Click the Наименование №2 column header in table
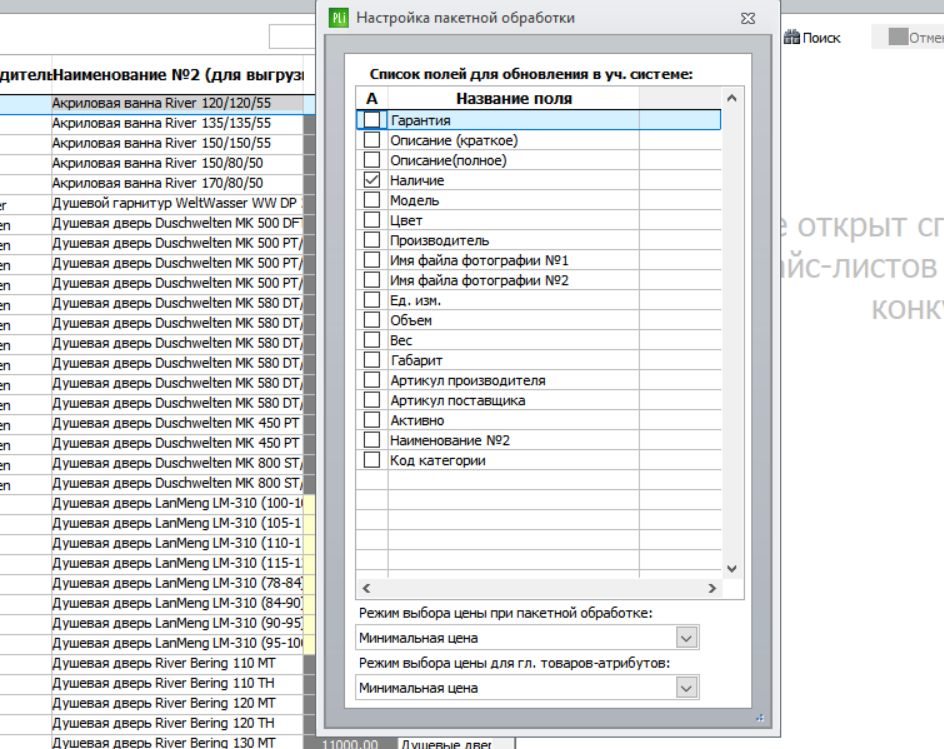Image resolution: width=944 pixels, height=749 pixels. (x=178, y=75)
